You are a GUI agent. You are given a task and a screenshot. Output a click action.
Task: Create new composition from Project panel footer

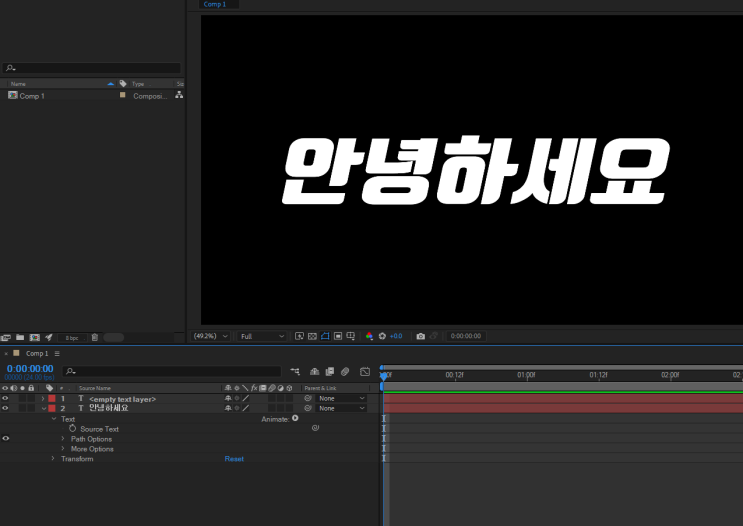34,338
